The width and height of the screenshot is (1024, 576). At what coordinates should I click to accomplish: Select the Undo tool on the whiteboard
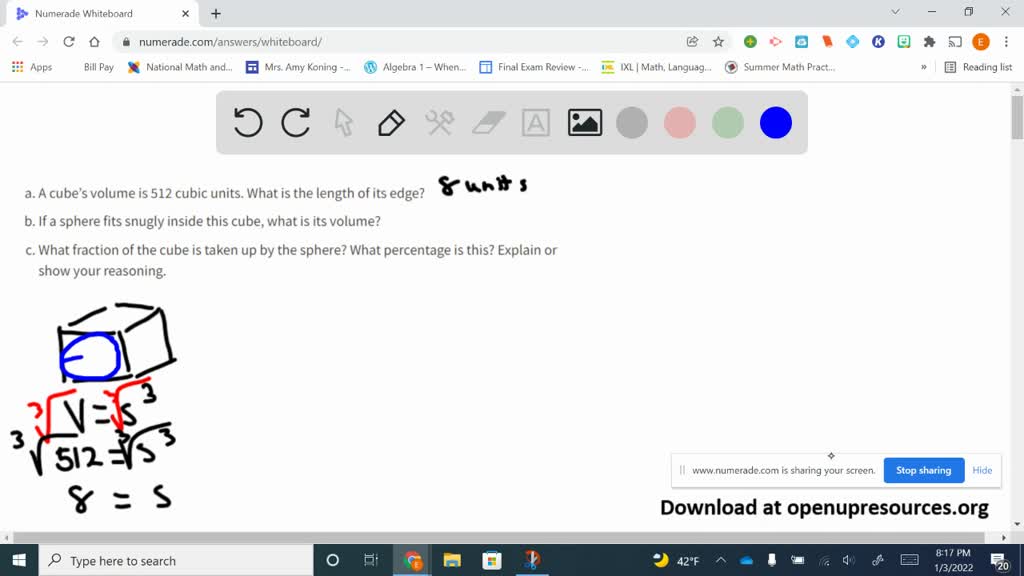pos(248,122)
